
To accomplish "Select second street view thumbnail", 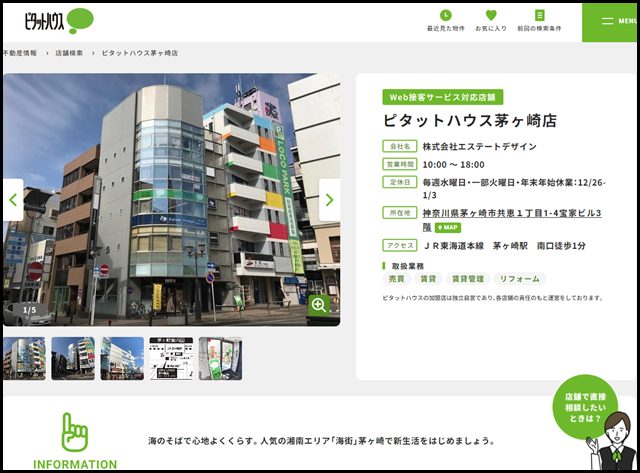I will click(73, 359).
